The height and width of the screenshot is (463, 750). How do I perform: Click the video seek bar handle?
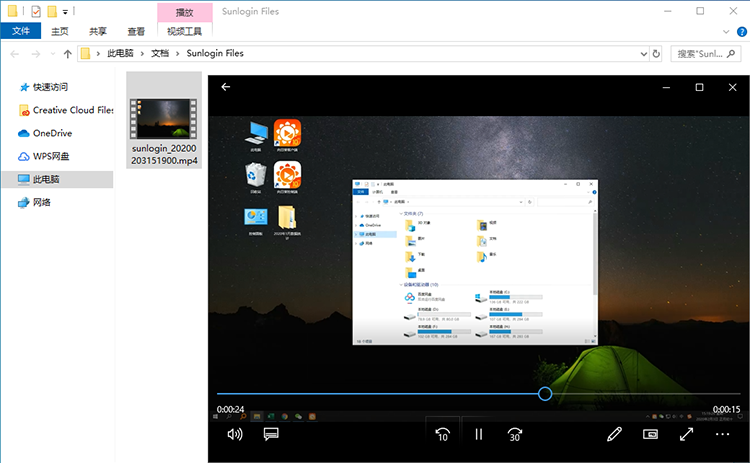click(x=545, y=394)
